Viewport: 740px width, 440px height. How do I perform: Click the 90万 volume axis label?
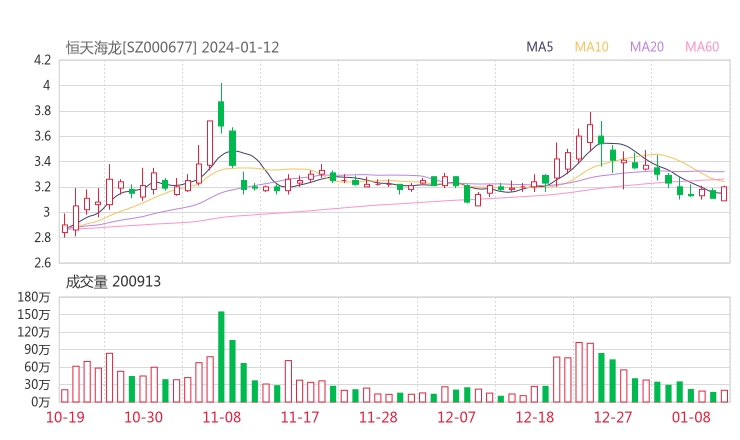(x=37, y=350)
